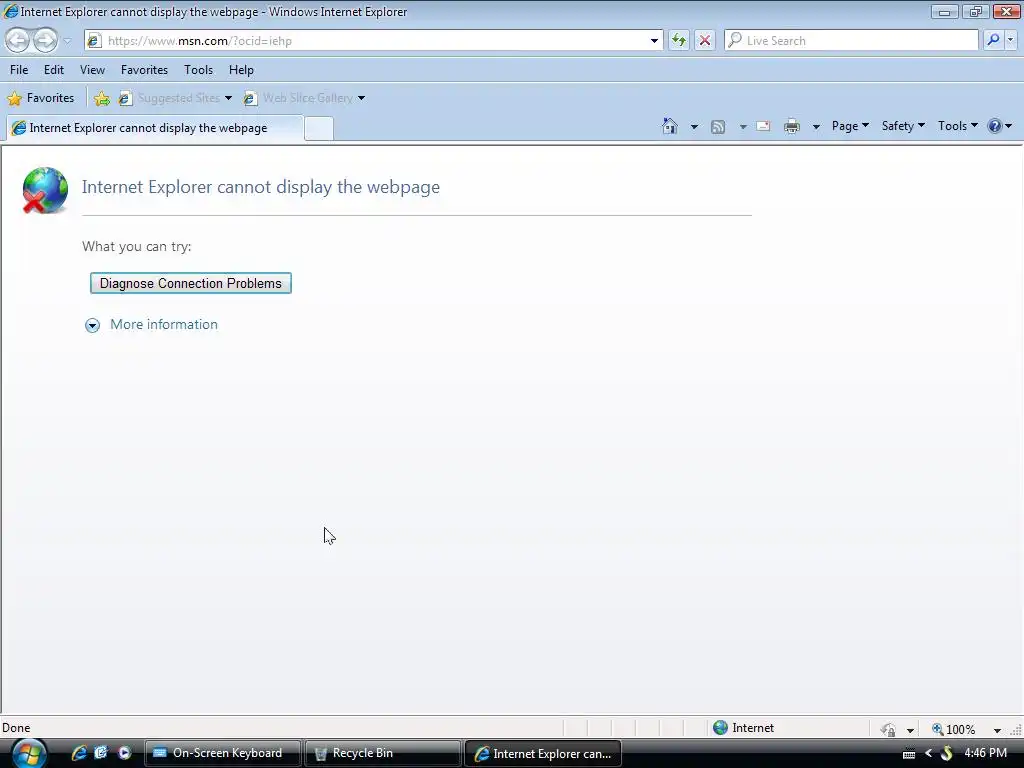Click the 'Done' status bar text
1024x768 pixels.
point(16,728)
